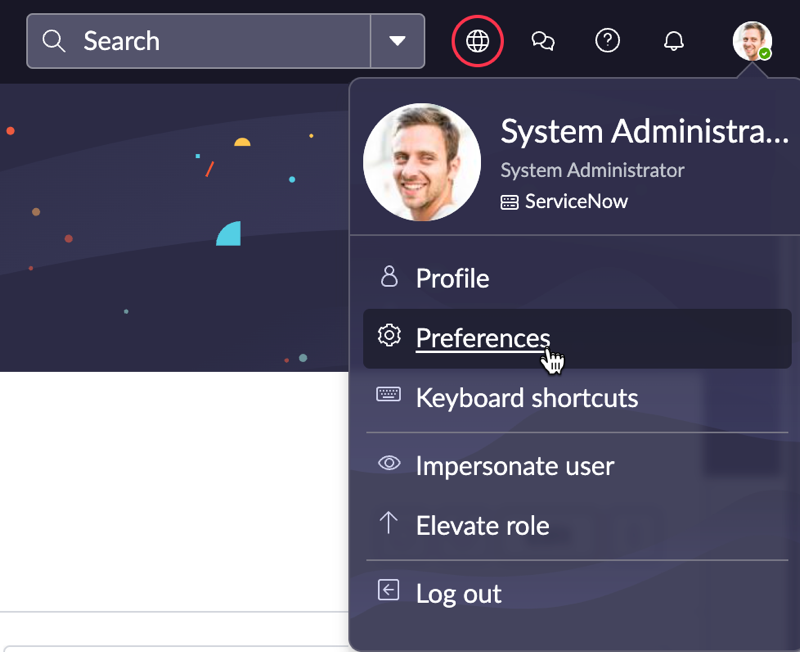The height and width of the screenshot is (652, 800).
Task: Choose Impersonate user option
Action: pos(577,466)
